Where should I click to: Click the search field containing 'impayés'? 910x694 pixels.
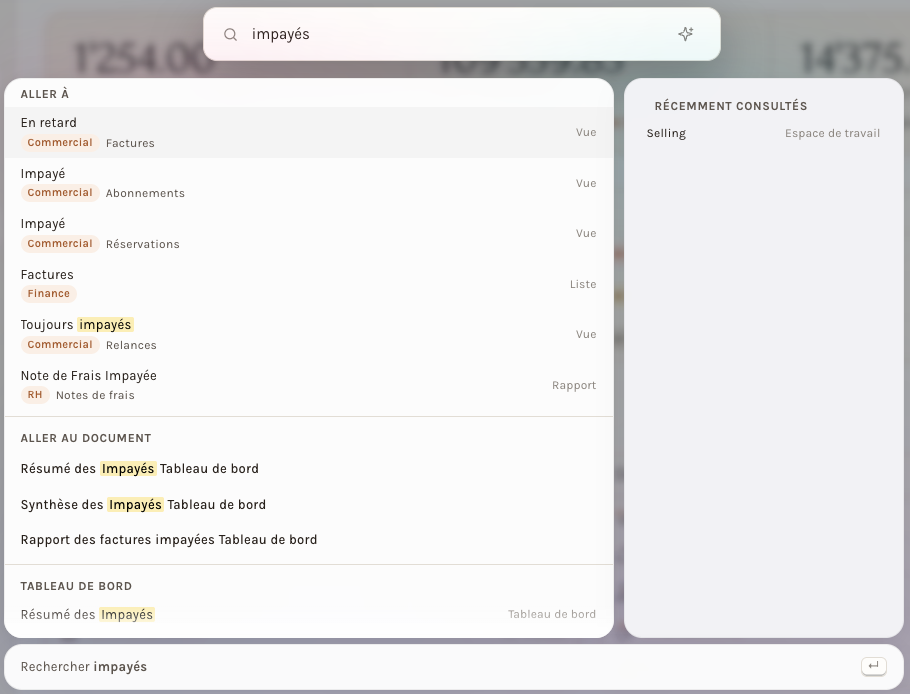click(461, 34)
